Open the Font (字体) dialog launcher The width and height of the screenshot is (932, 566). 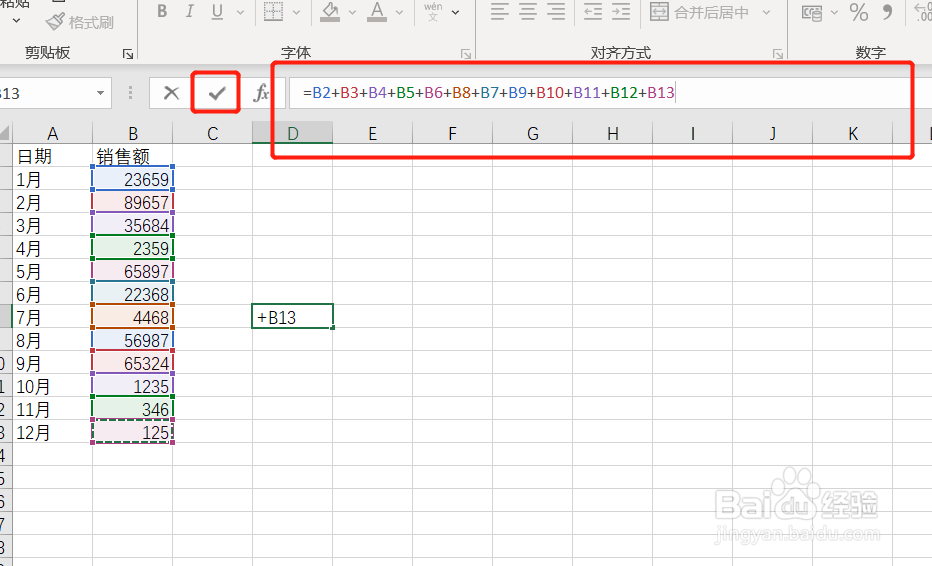(466, 54)
